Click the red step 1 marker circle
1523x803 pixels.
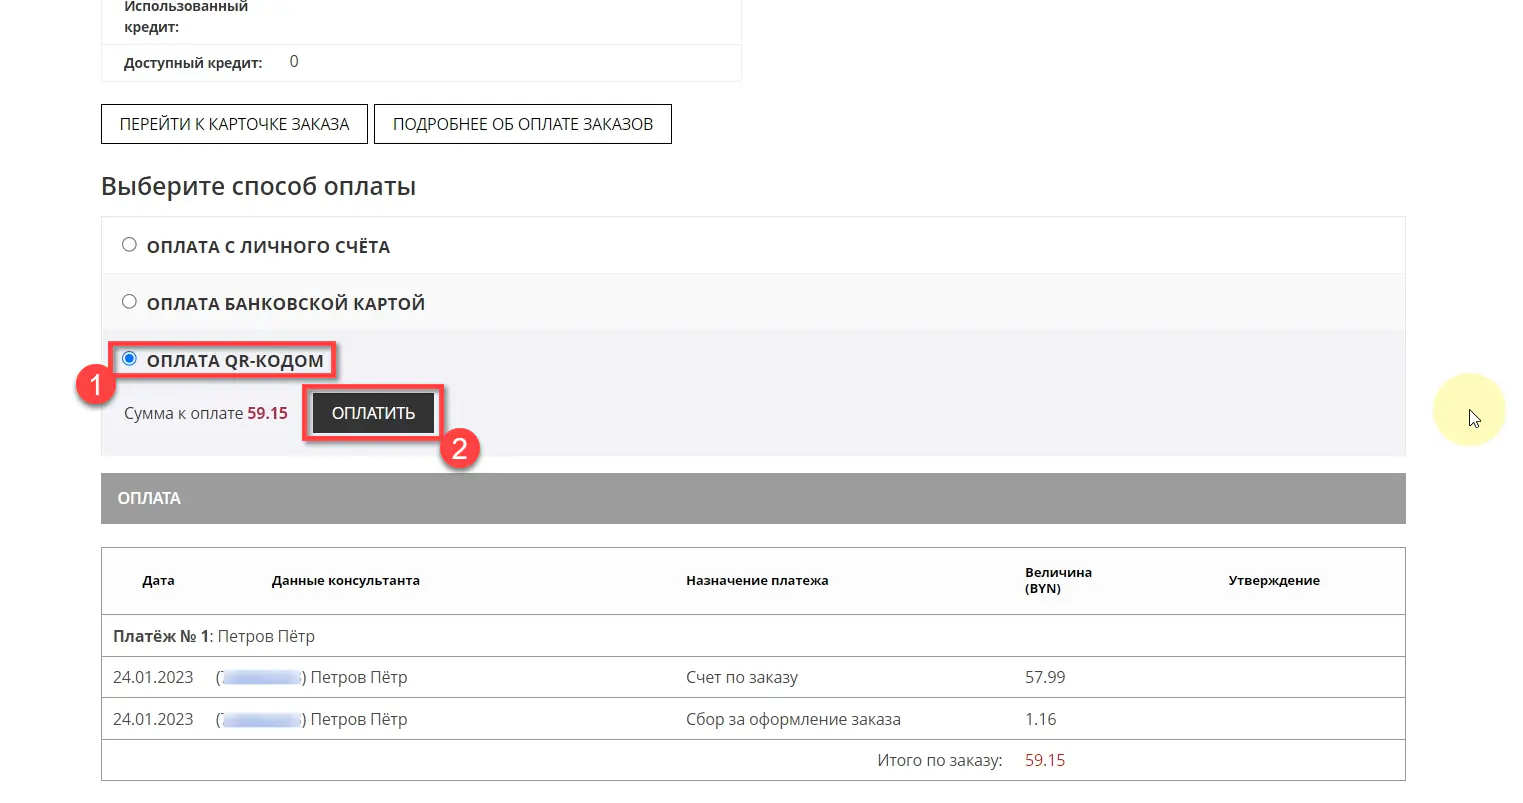tap(96, 384)
